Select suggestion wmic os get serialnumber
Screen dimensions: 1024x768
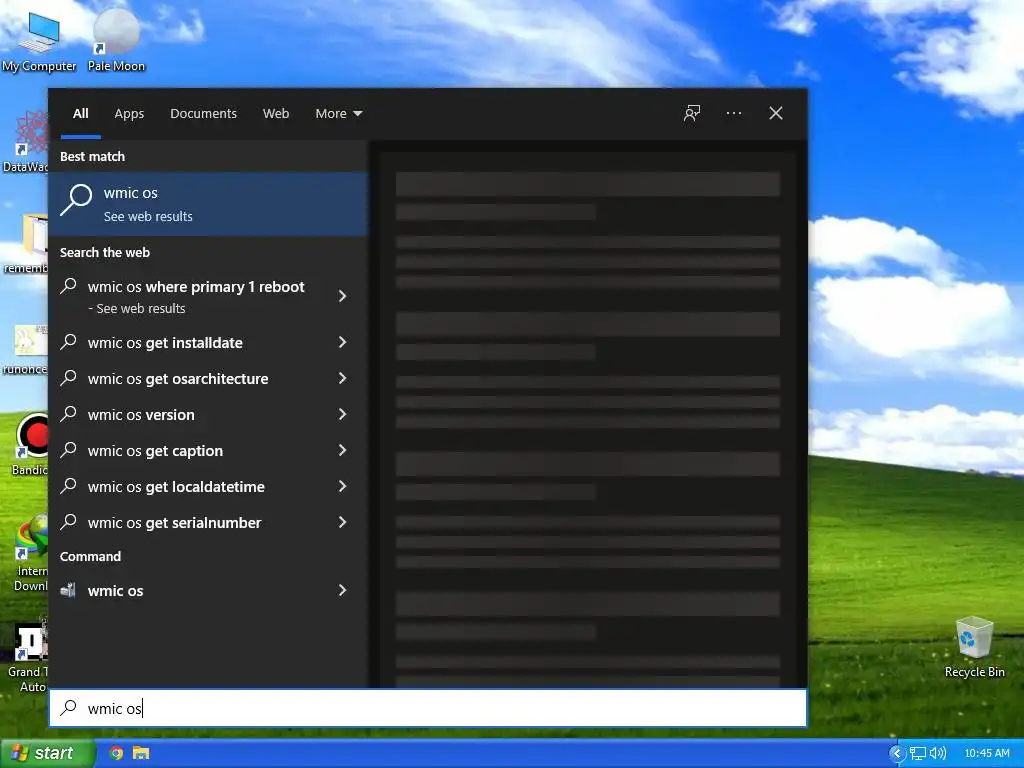(209, 522)
